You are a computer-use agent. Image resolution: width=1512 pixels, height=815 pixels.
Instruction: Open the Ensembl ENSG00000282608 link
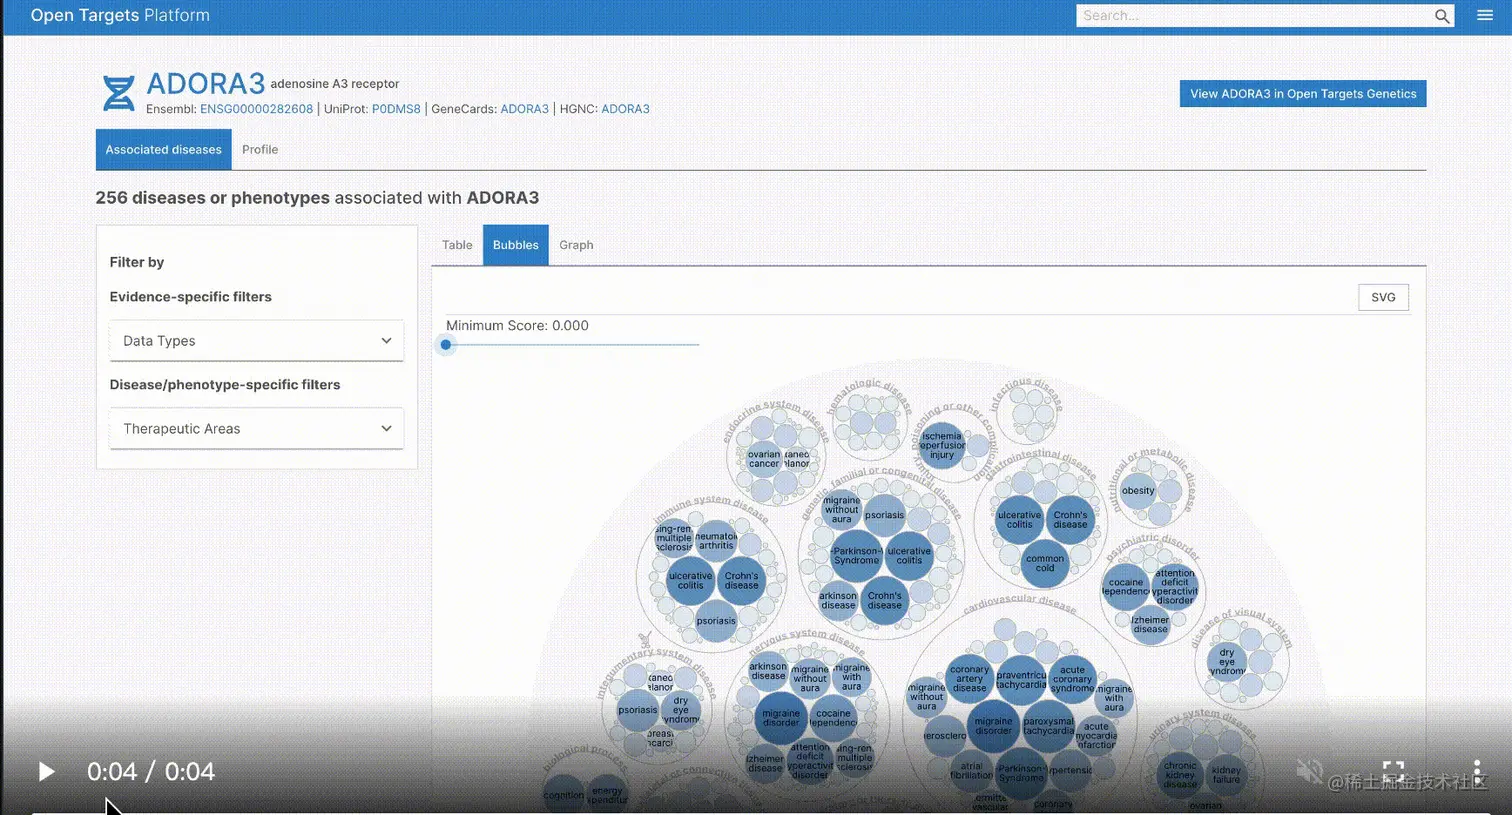(x=256, y=109)
